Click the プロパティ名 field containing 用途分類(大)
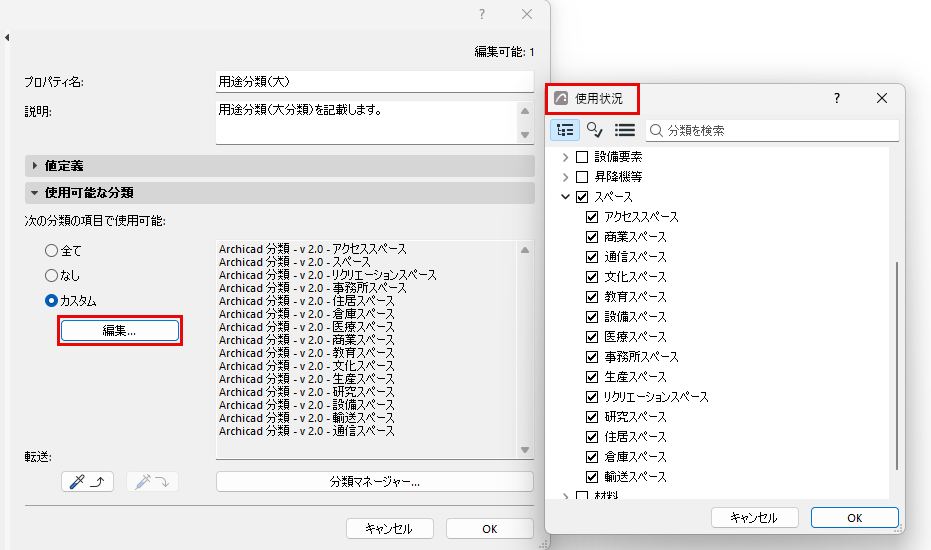The image size is (931, 550). click(375, 81)
